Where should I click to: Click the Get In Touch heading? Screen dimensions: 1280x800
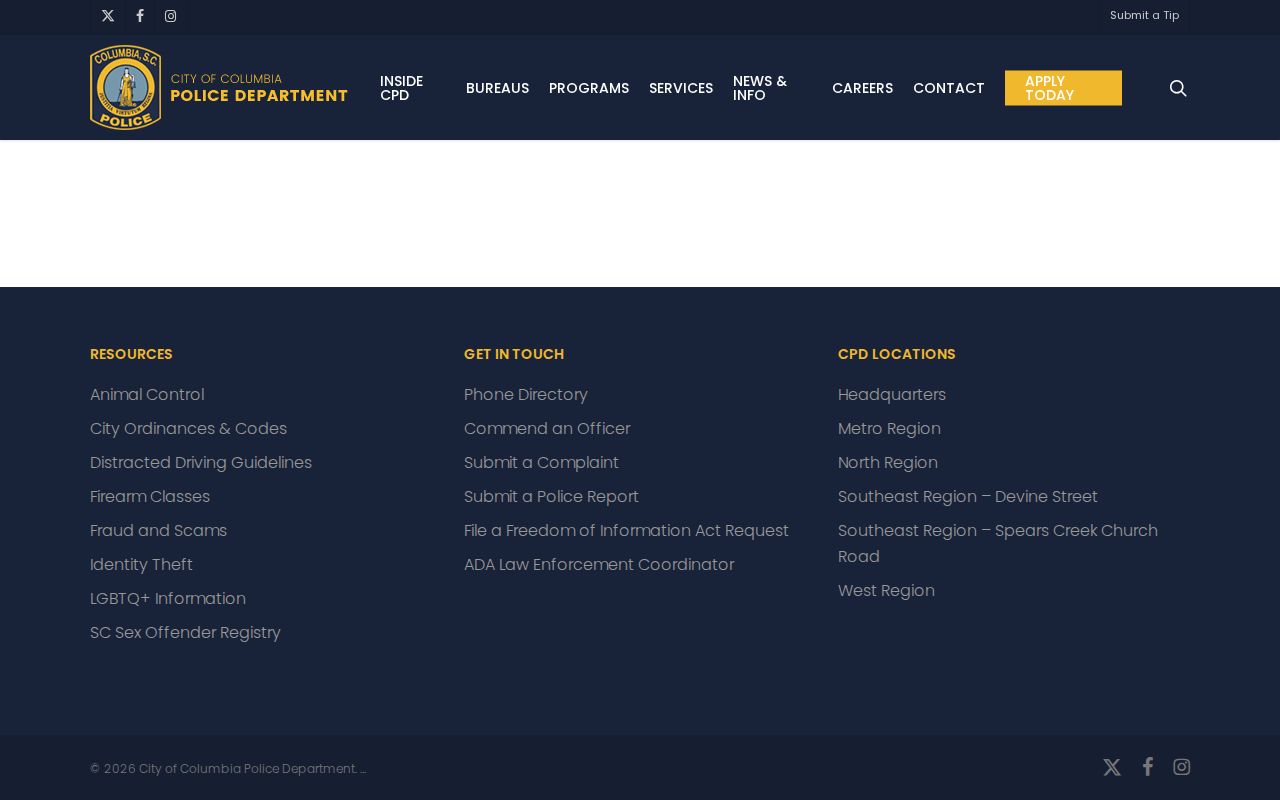click(x=514, y=354)
